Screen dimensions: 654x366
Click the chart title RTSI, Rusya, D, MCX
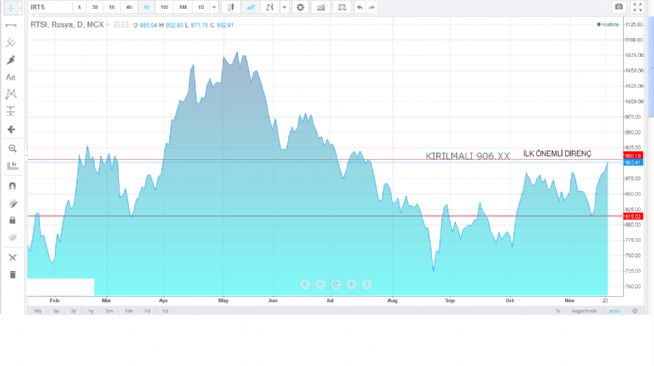tap(67, 25)
